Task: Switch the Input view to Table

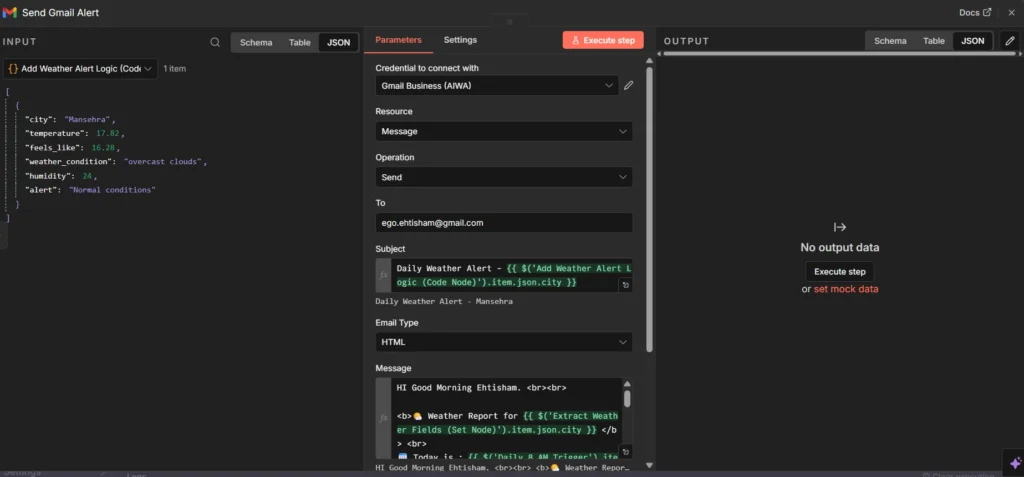Action: [x=299, y=43]
